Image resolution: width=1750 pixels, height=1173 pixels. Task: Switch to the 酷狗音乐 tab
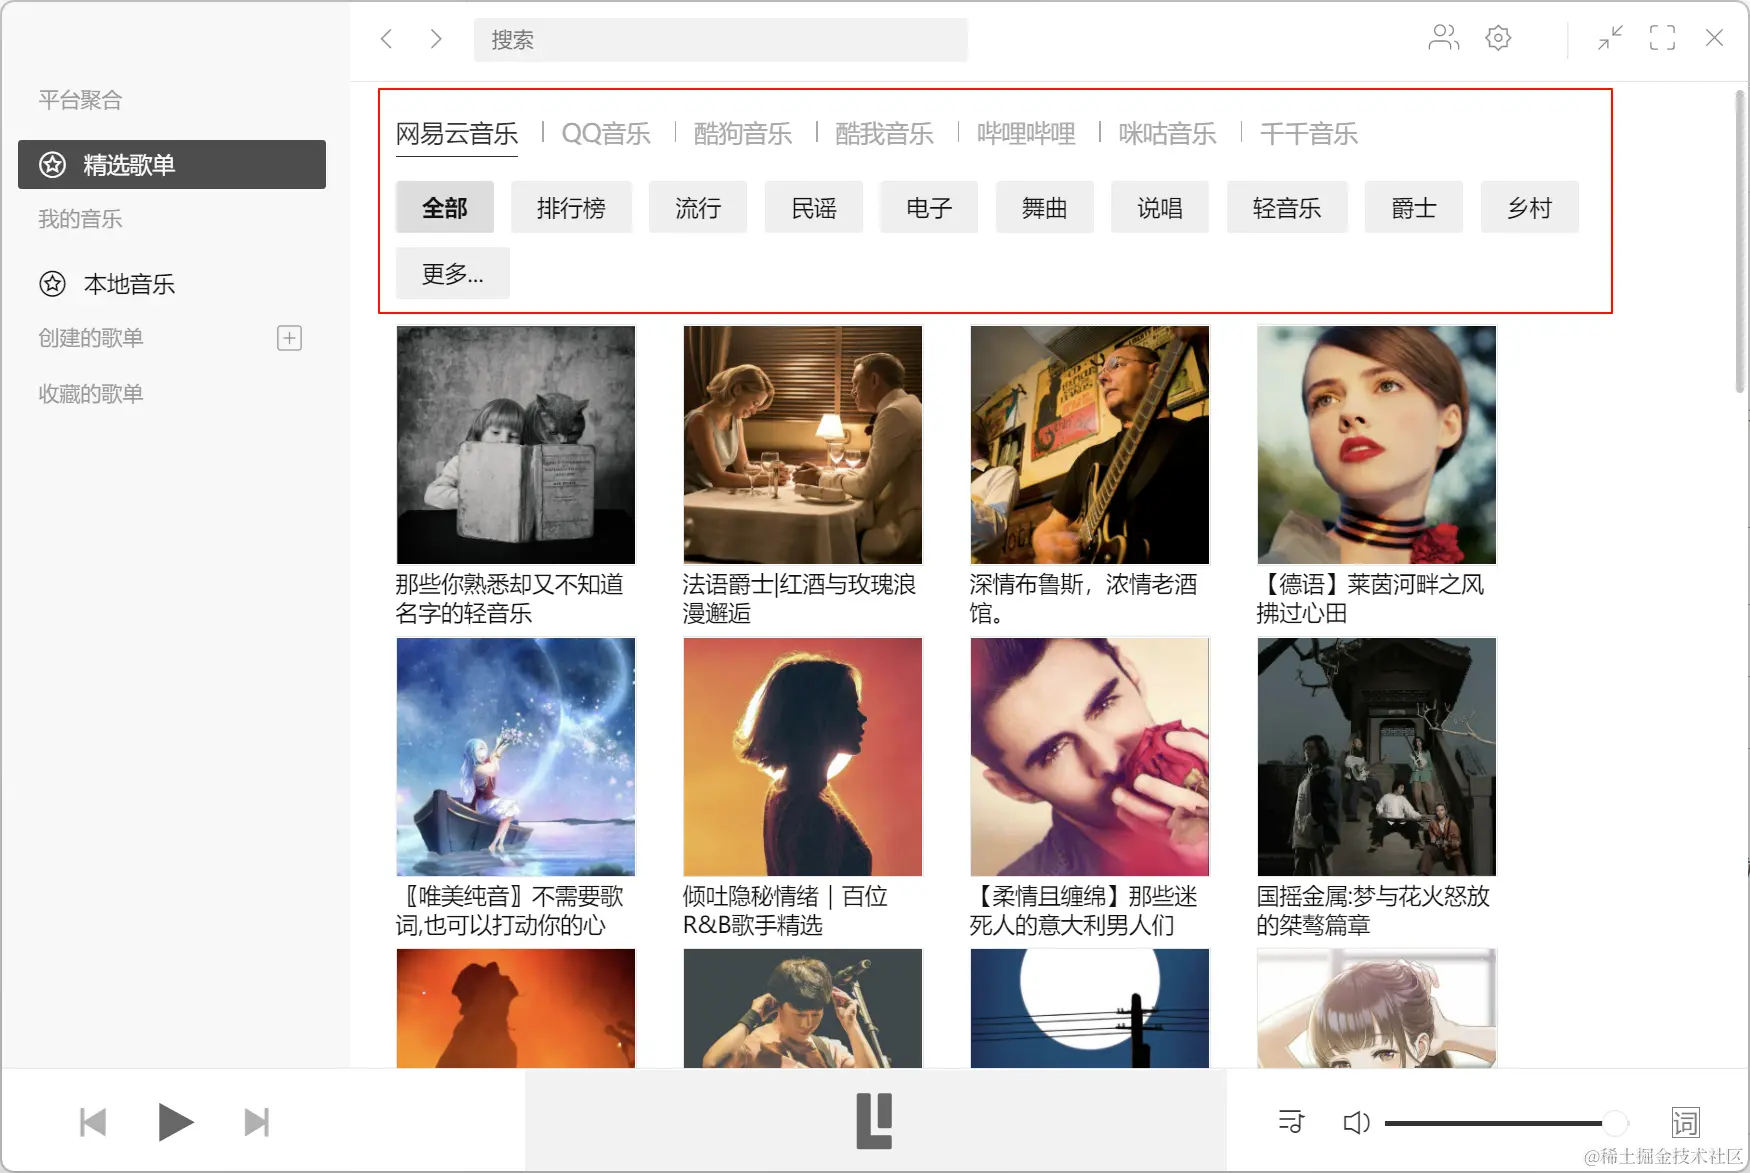point(743,134)
